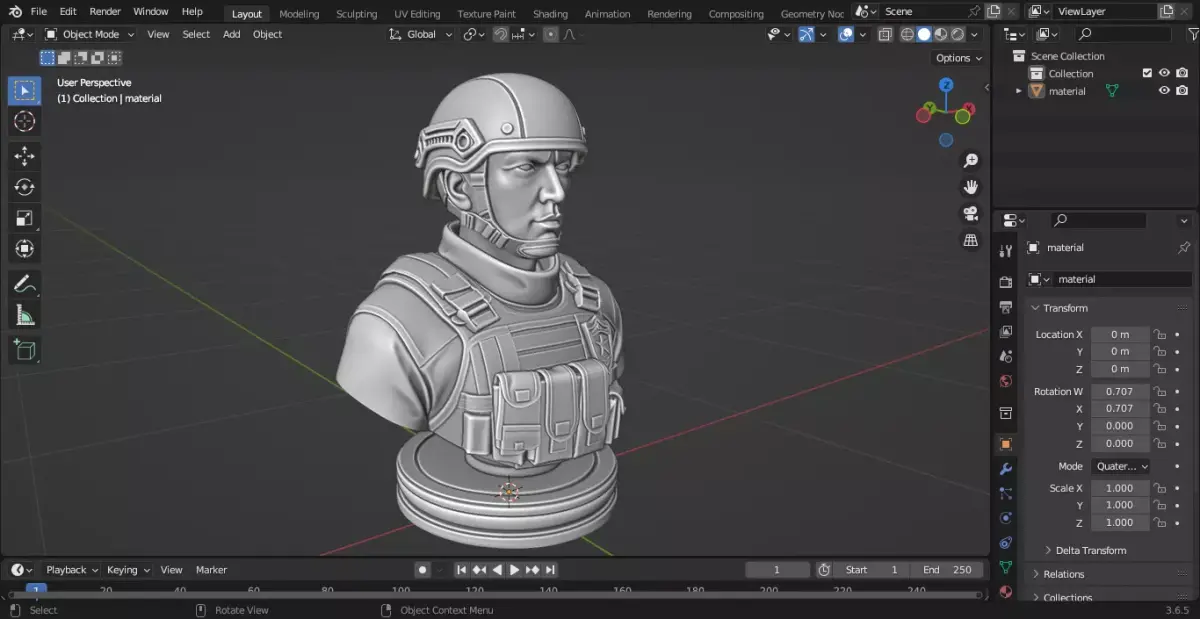Switch to rendered viewport shading
The height and width of the screenshot is (619, 1200).
pyautogui.click(x=957, y=34)
